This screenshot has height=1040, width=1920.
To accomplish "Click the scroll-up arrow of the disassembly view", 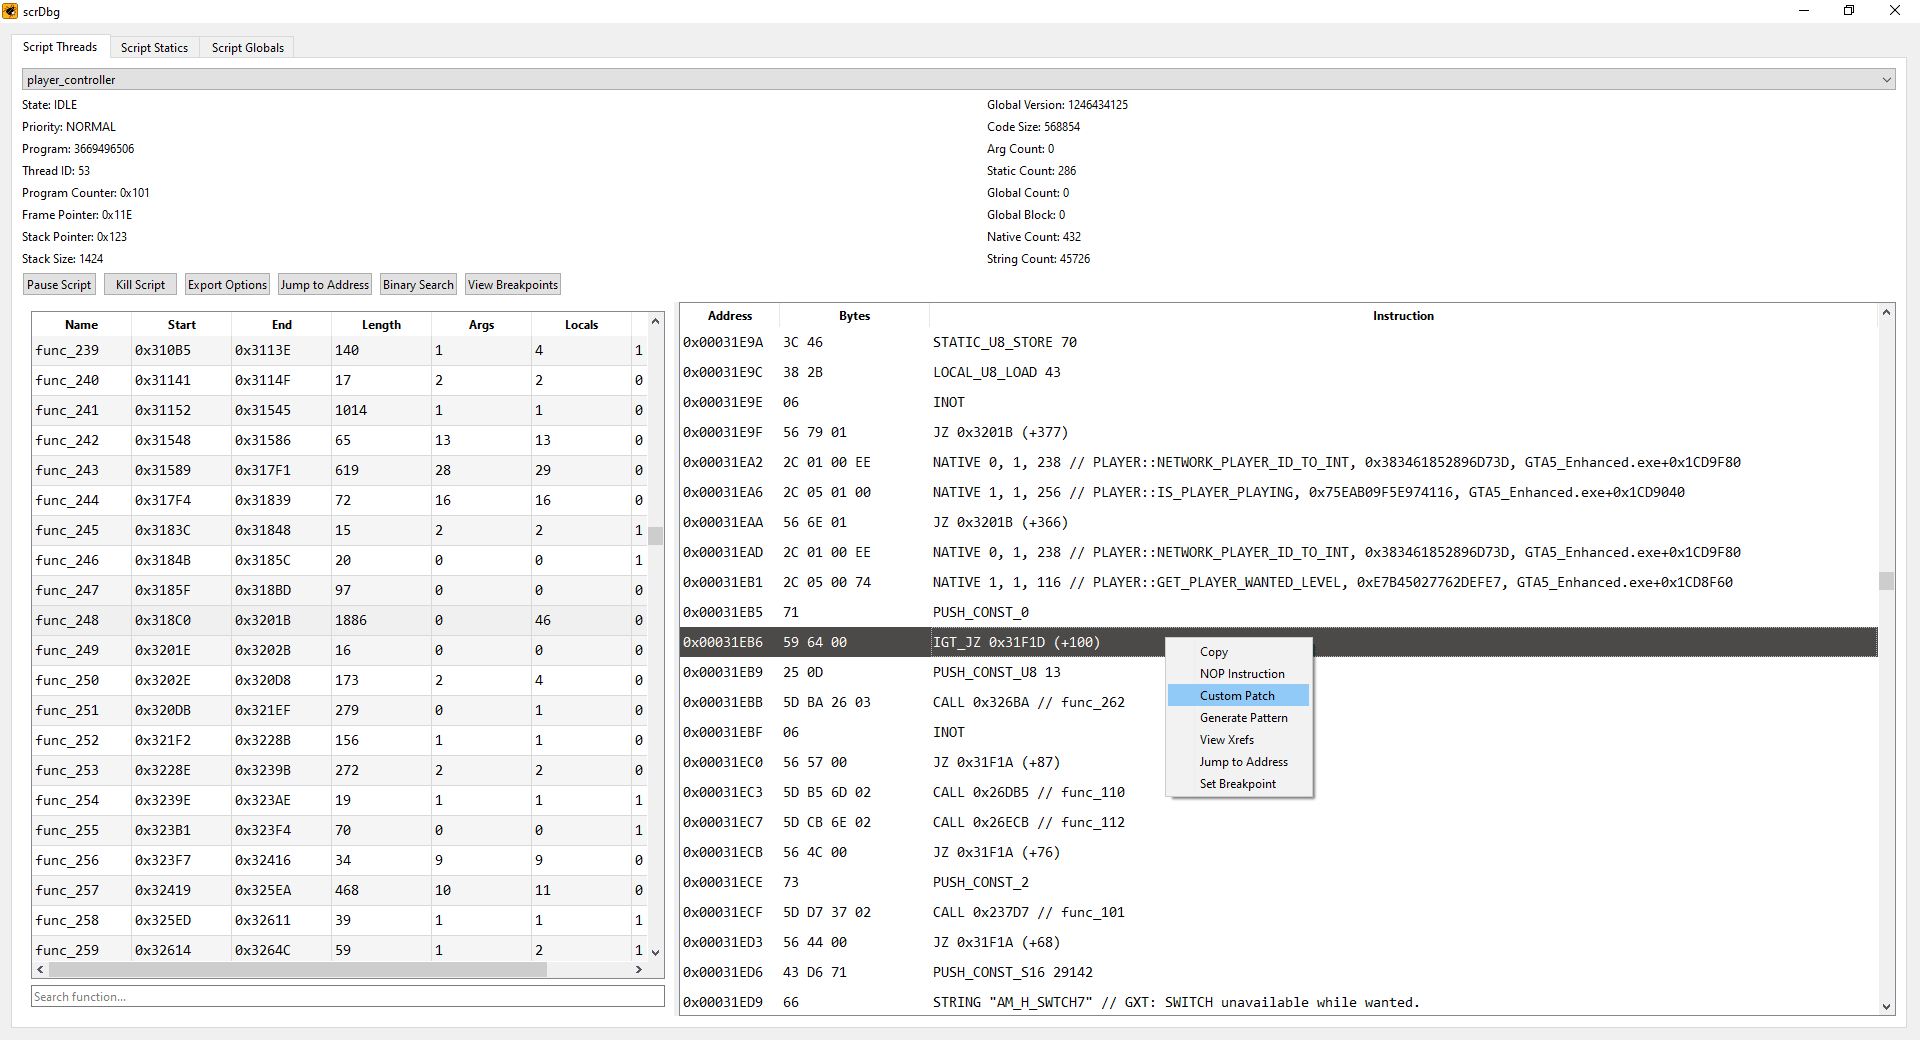I will point(1886,313).
